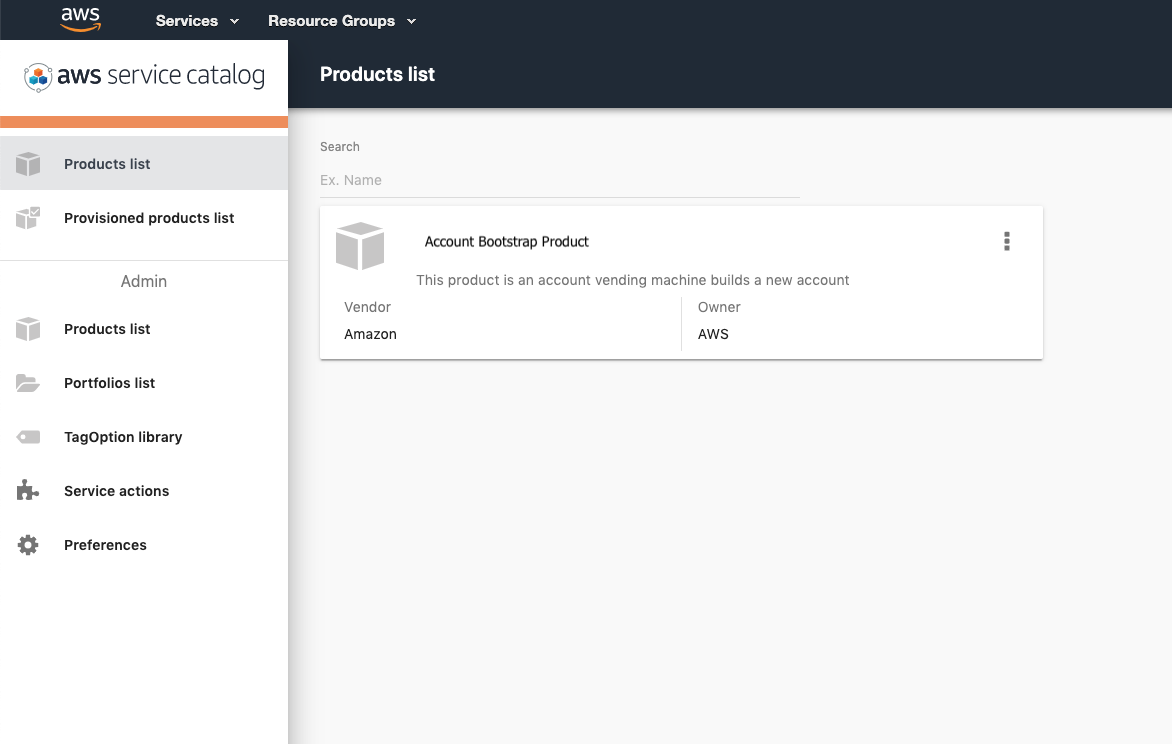
Task: Click the Products list page heading
Action: (x=377, y=74)
